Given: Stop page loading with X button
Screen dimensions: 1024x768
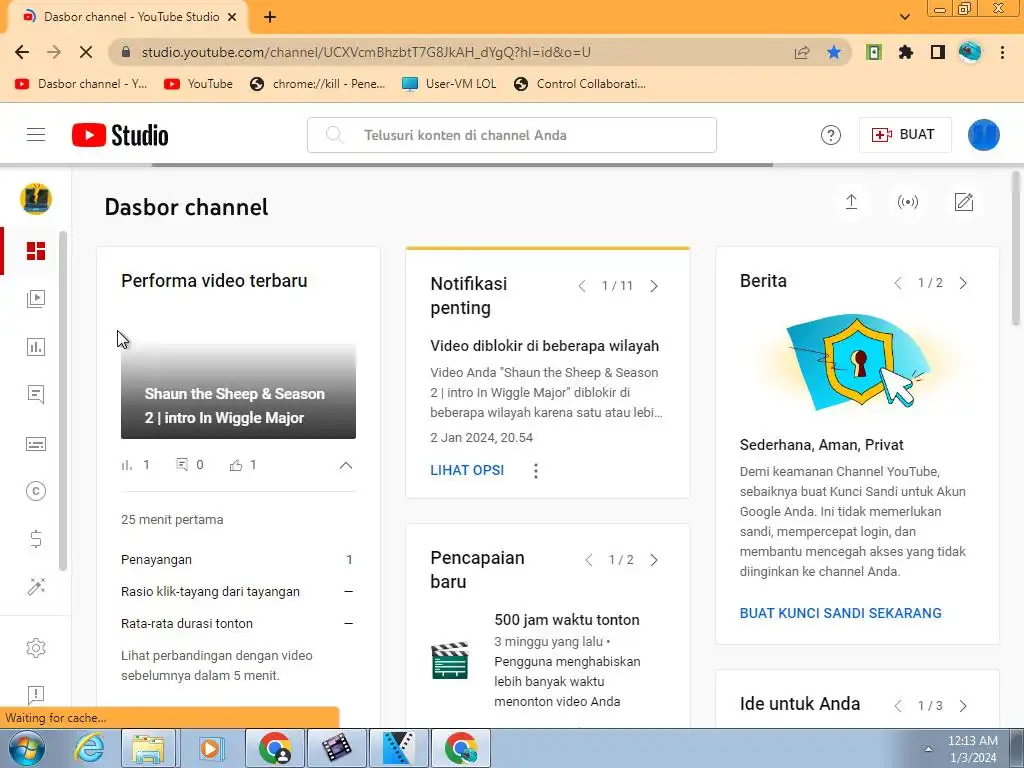Looking at the screenshot, I should click(x=86, y=52).
